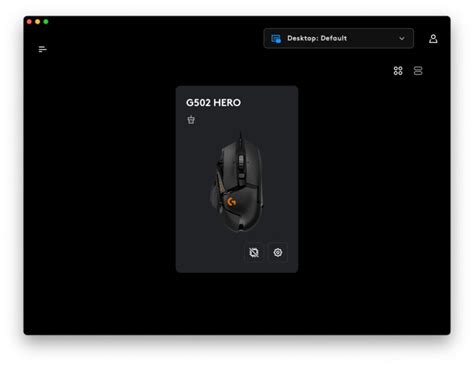474x366 pixels.
Task: Open the hamburger menu icon
Action: point(42,49)
